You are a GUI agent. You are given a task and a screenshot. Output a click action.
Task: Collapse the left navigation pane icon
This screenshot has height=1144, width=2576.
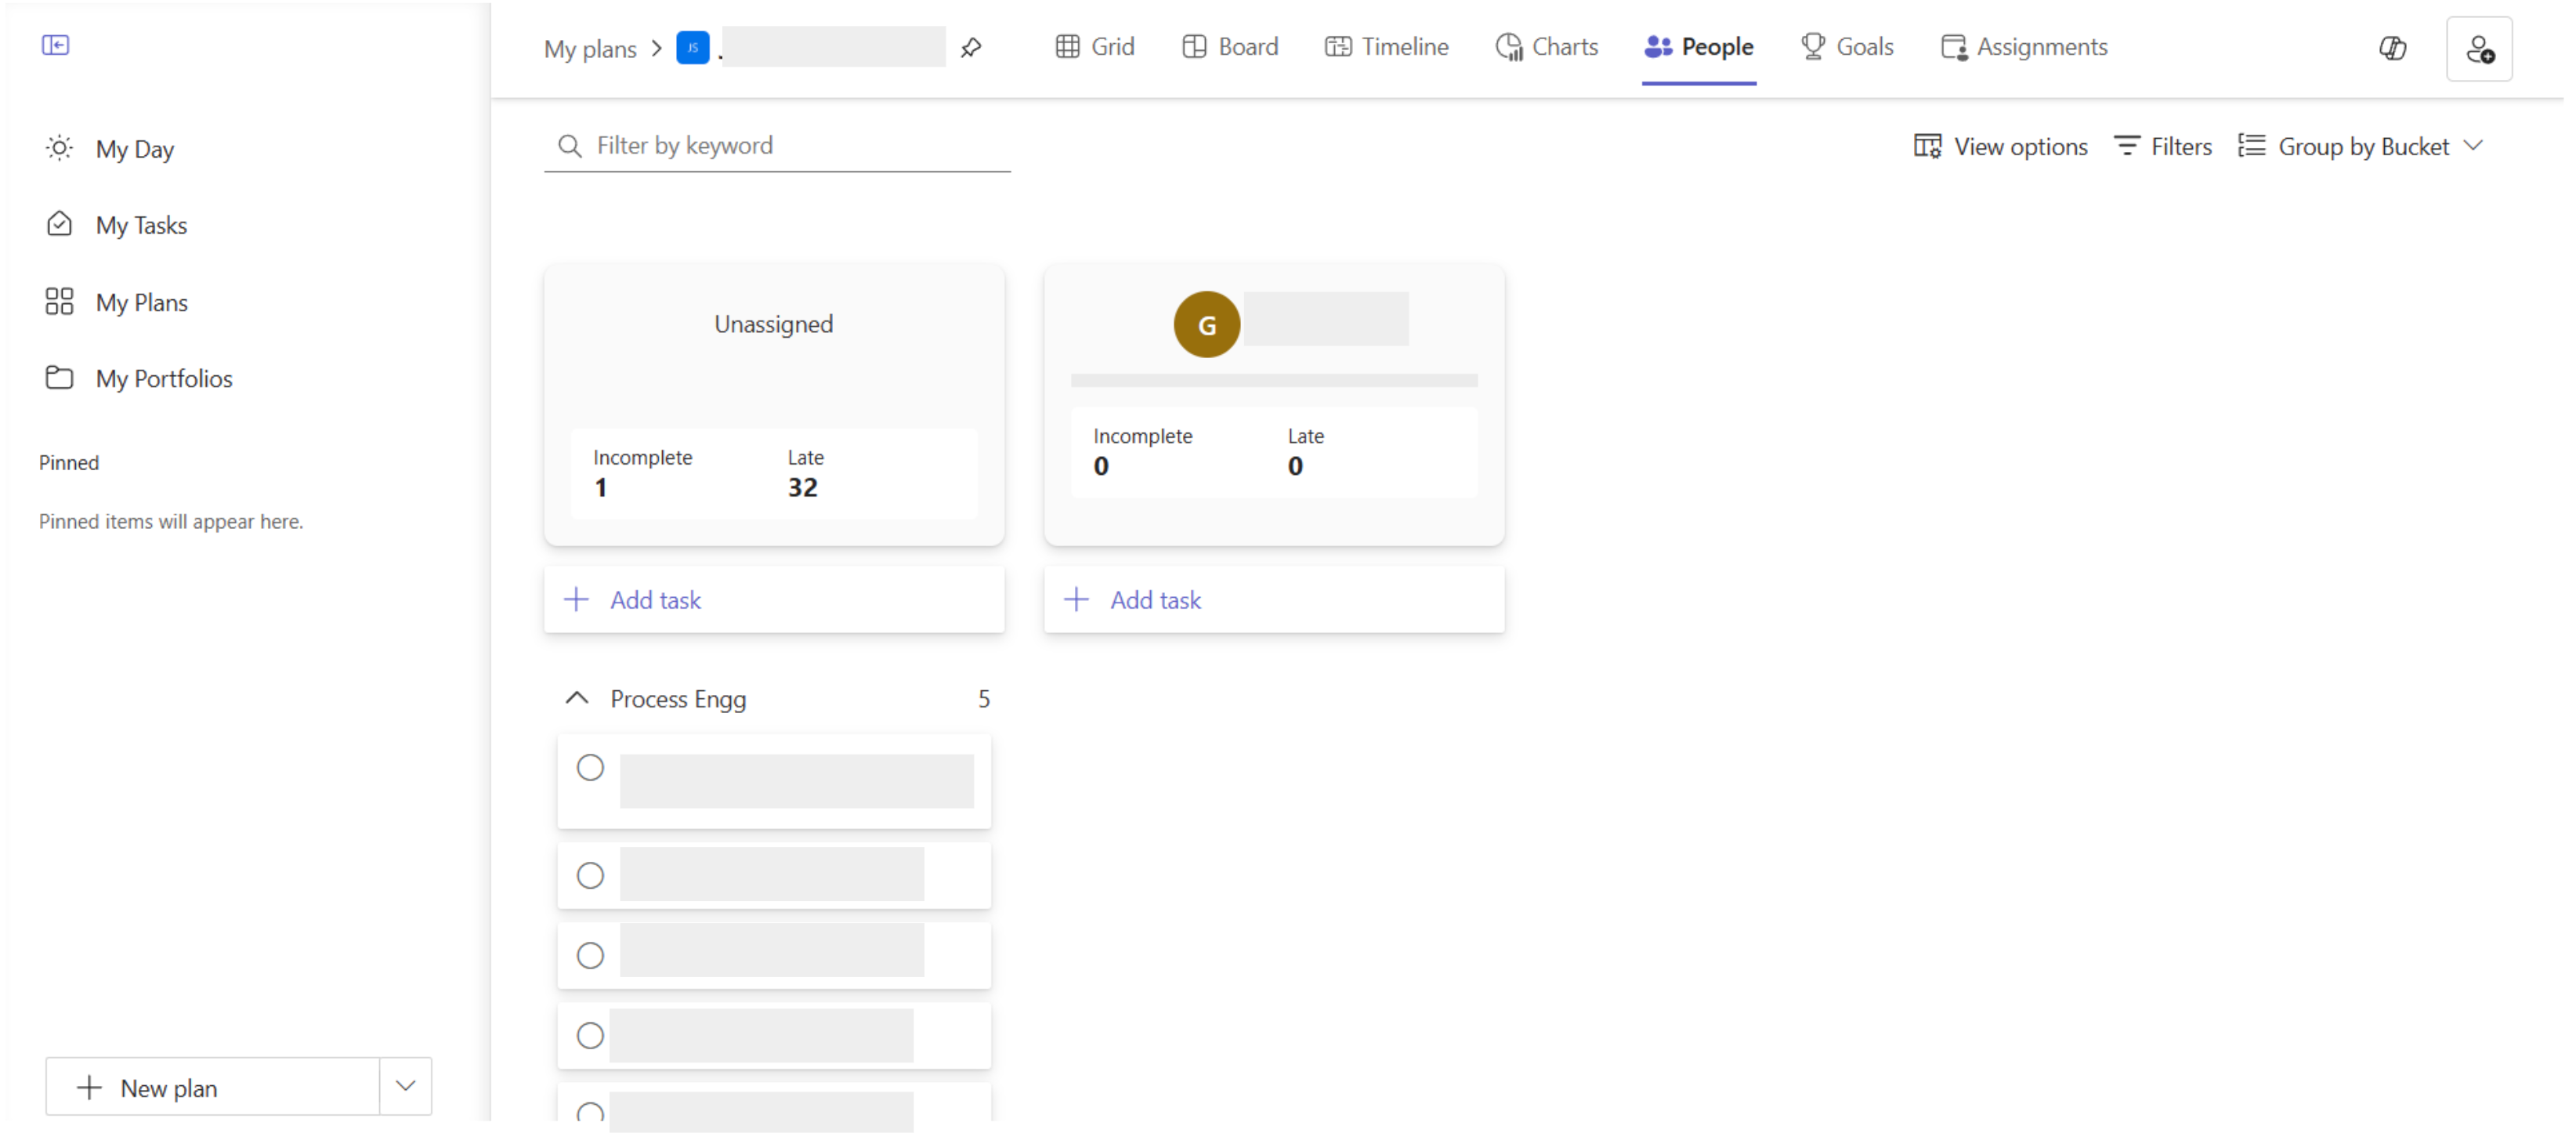click(x=55, y=45)
